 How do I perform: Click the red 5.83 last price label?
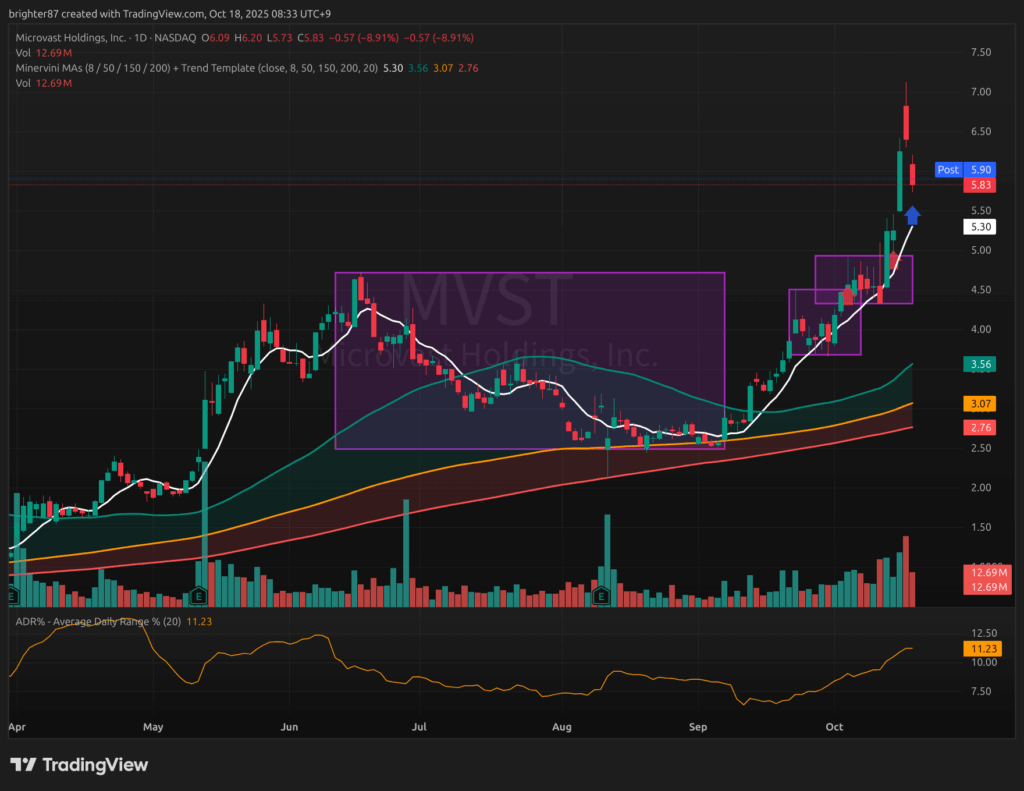coord(980,186)
